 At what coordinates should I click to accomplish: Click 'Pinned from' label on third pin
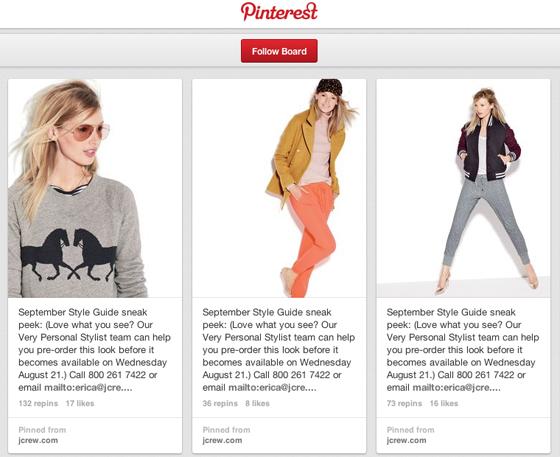(410, 430)
